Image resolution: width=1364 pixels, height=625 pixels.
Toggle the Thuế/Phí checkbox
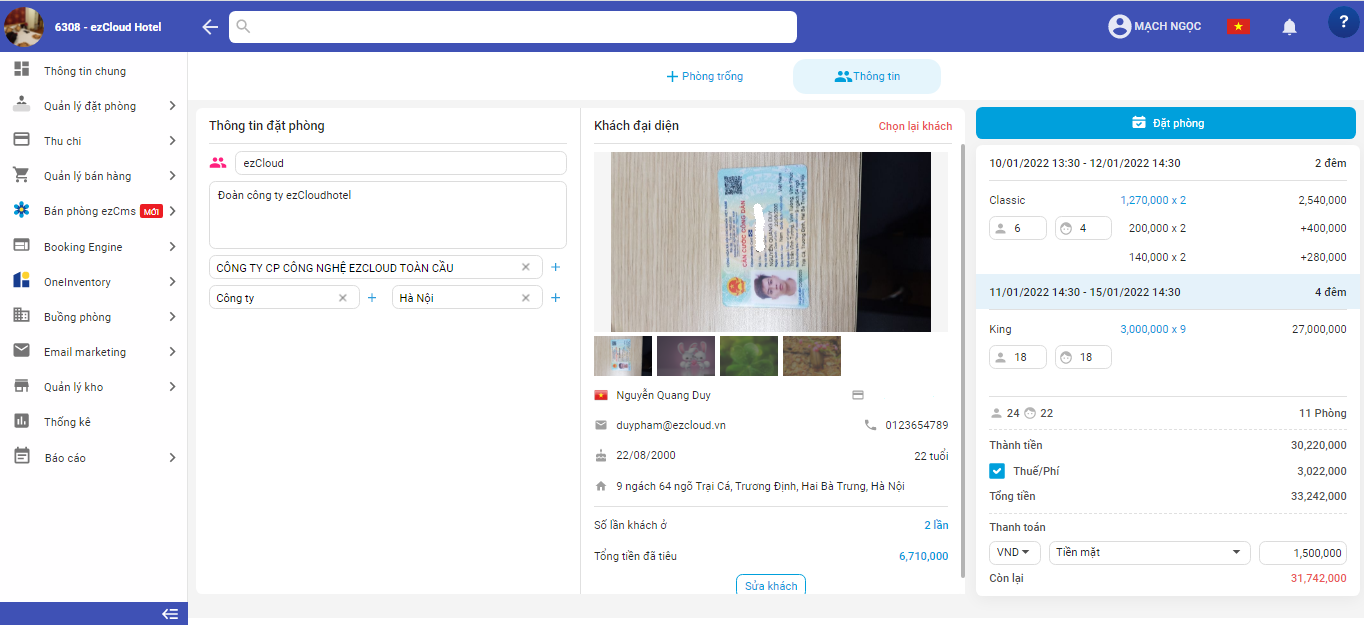(x=997, y=471)
